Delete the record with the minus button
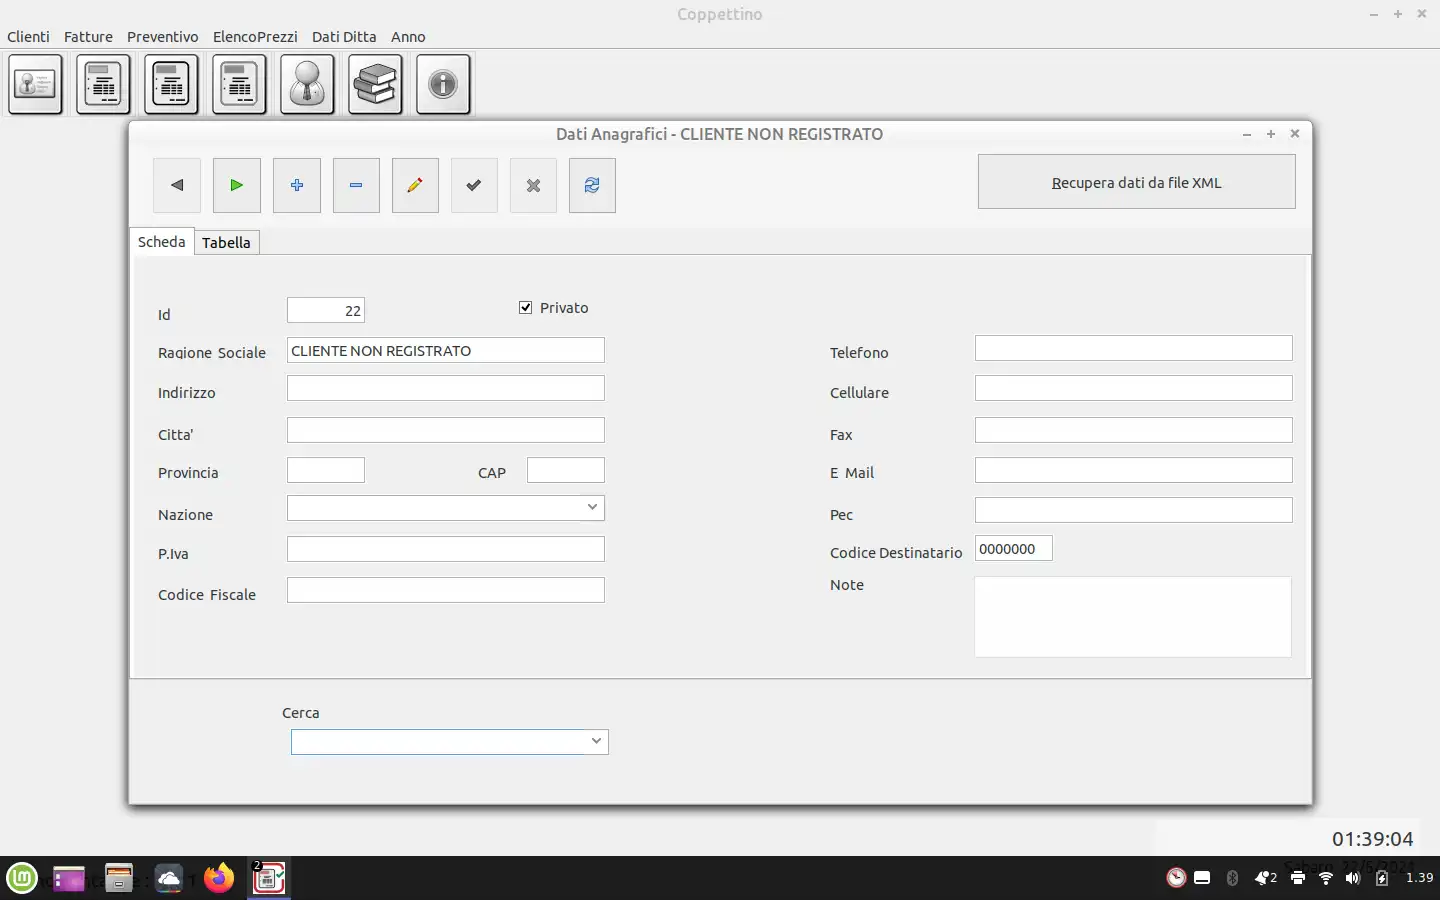Screen dimensions: 1440x900 (356, 185)
